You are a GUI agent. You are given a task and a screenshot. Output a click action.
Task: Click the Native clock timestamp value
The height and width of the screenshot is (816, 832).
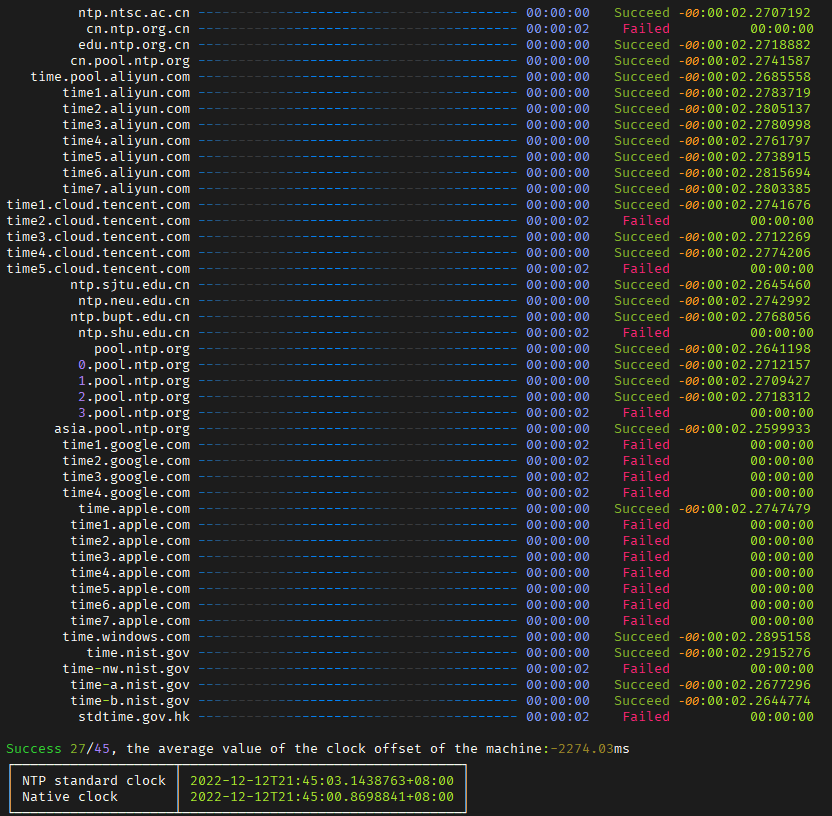pyautogui.click(x=321, y=797)
